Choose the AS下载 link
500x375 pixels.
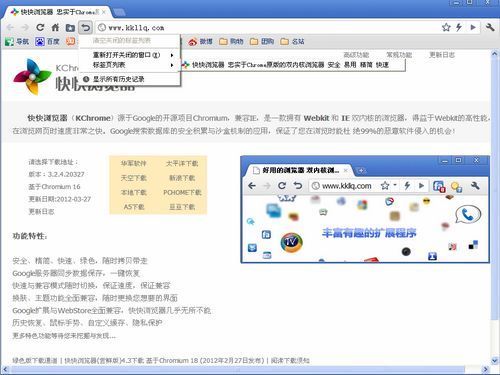[133, 207]
